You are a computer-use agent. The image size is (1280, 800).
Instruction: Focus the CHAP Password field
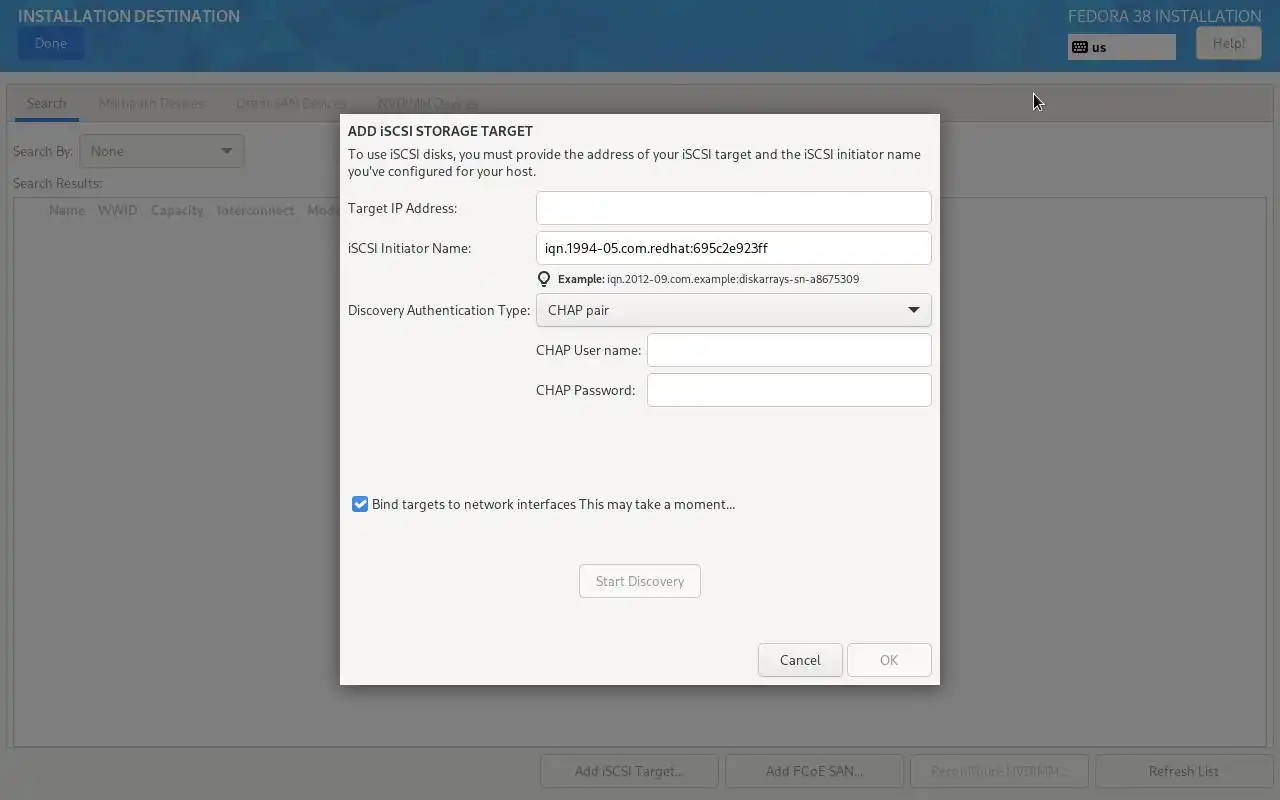pyautogui.click(x=789, y=390)
